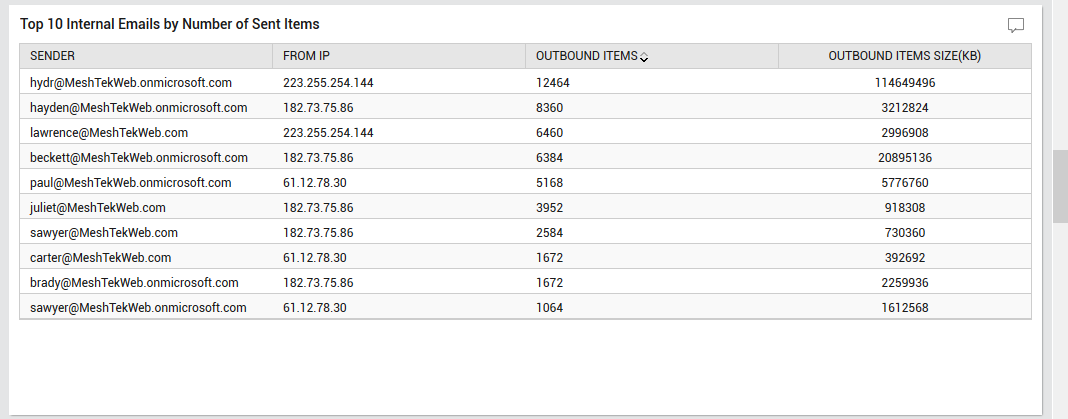Sort by the FROM IP column header

pos(307,56)
